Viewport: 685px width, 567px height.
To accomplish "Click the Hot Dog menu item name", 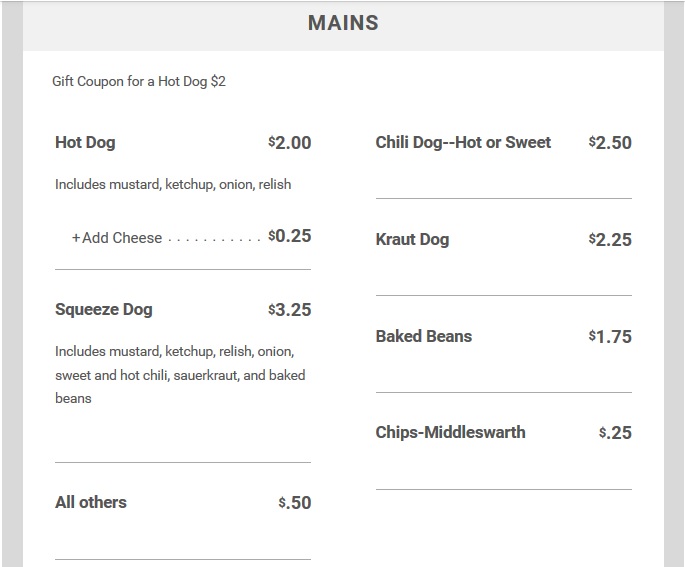I will tap(85, 142).
